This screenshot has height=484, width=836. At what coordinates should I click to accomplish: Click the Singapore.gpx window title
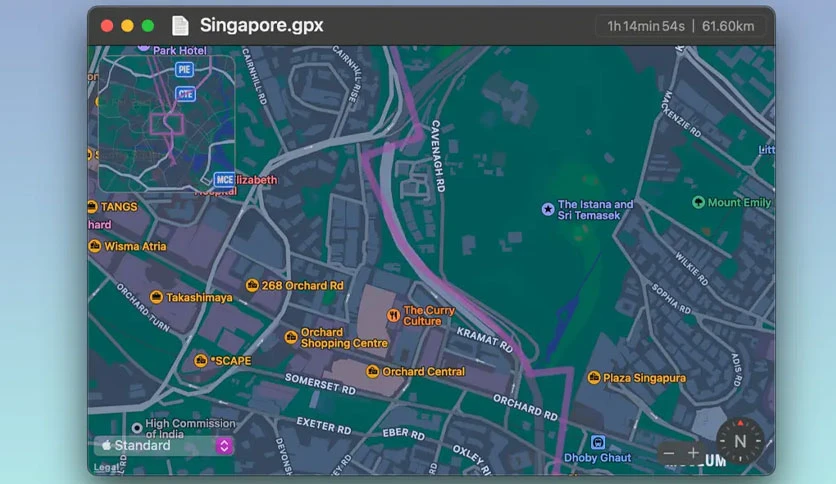pos(261,26)
